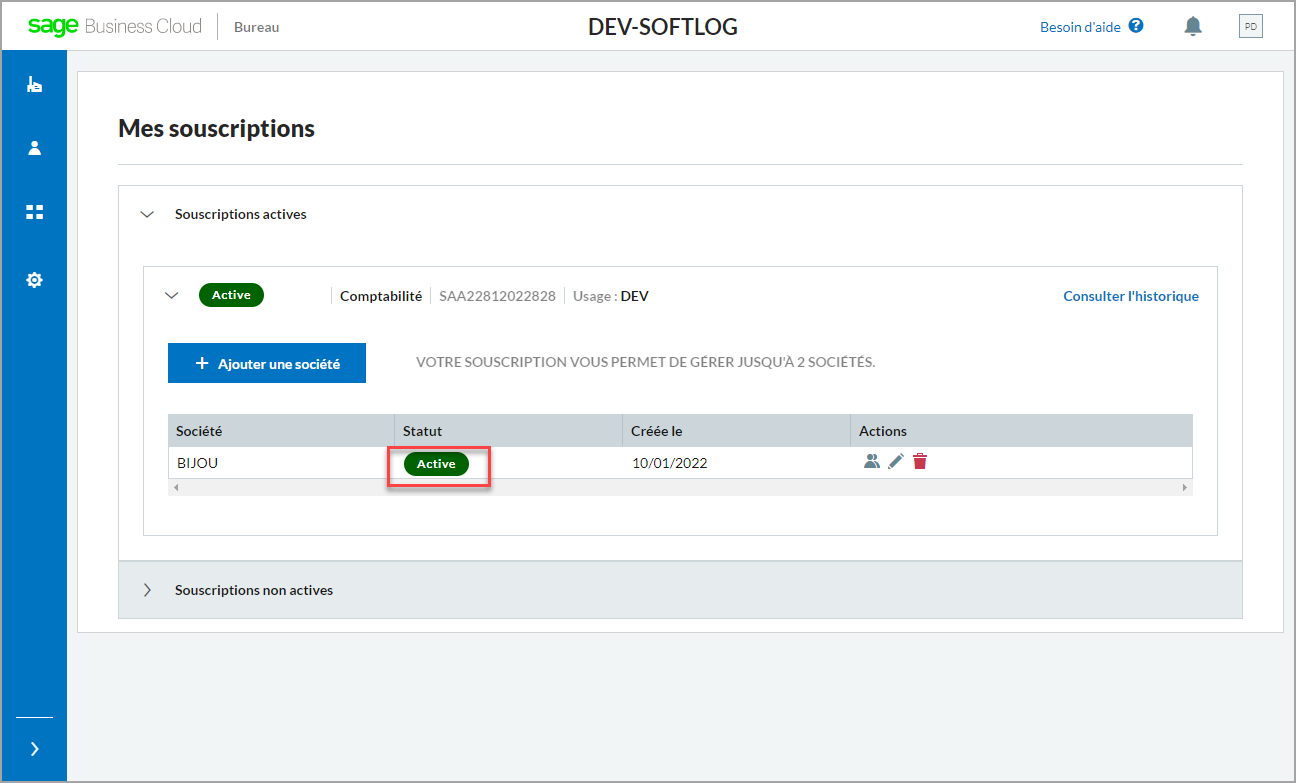Click the right arrow of the table scrollbar
1296x783 pixels.
point(1185,487)
